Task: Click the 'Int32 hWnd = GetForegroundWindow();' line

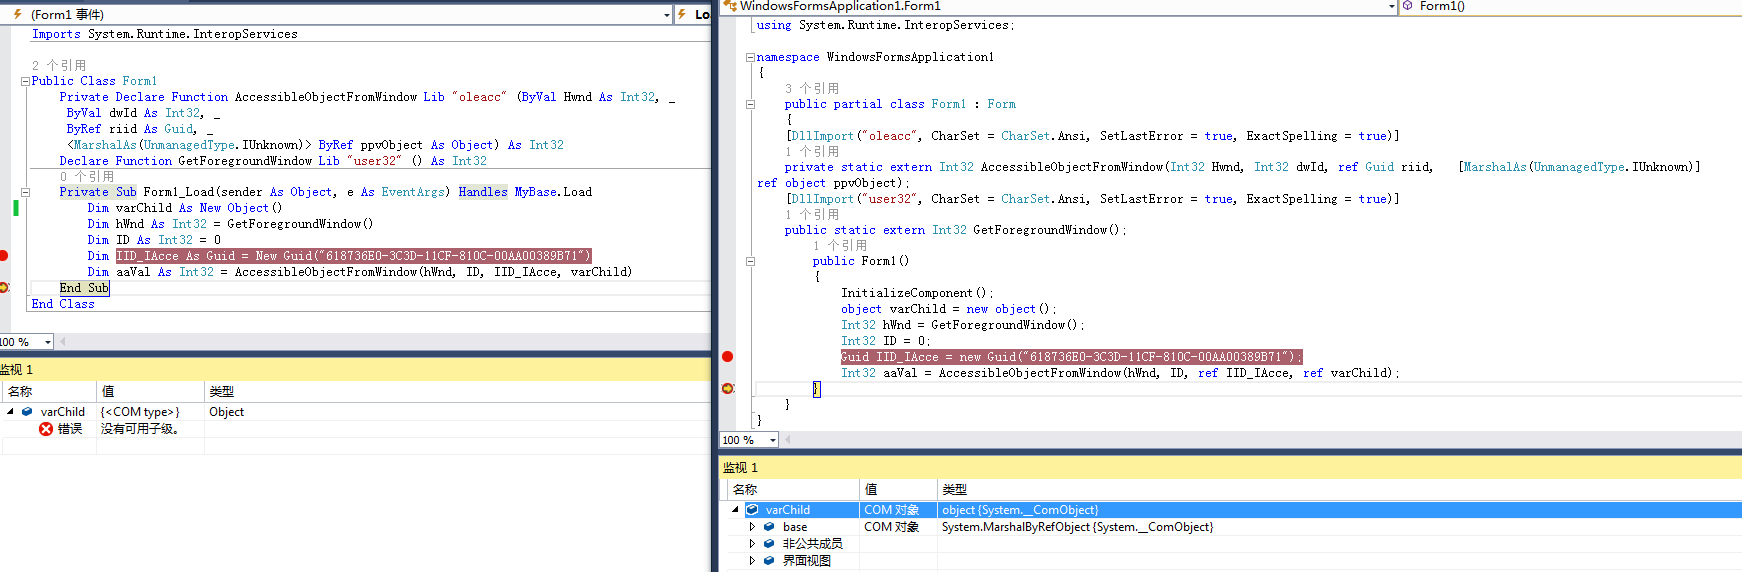Action: [x=962, y=325]
